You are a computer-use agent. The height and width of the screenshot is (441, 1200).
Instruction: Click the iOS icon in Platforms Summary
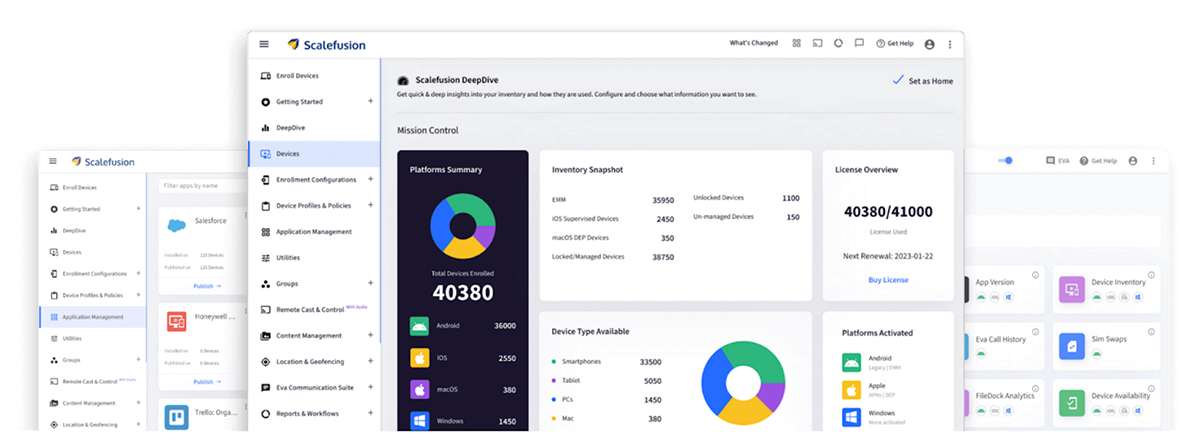420,357
